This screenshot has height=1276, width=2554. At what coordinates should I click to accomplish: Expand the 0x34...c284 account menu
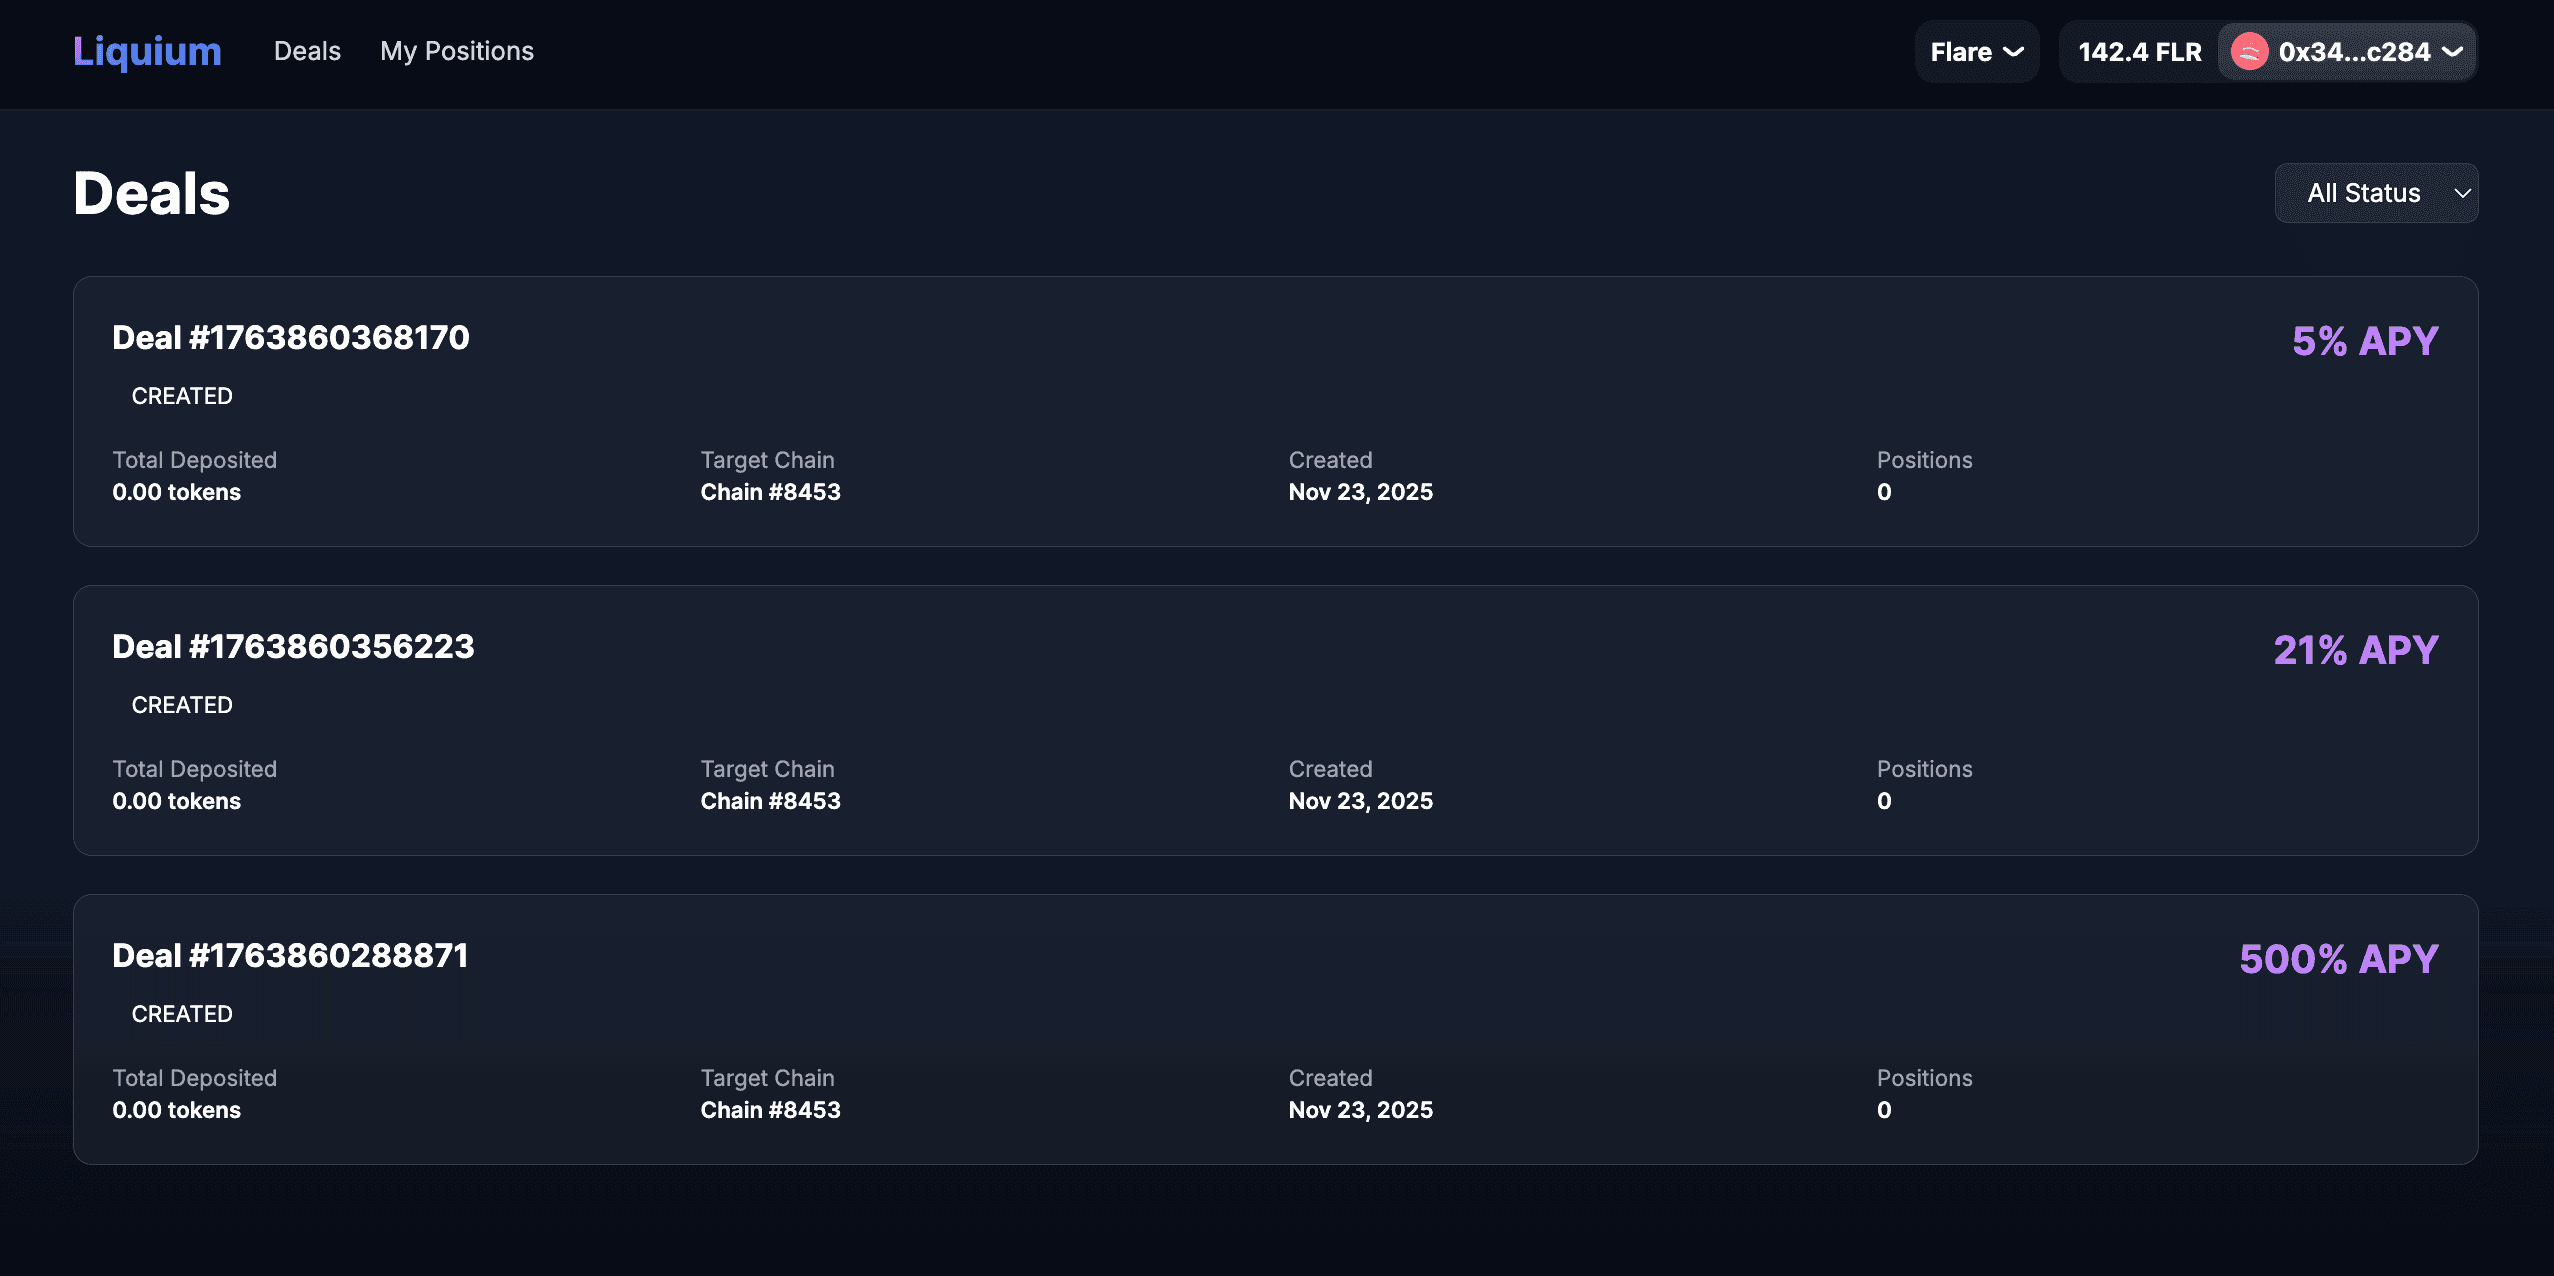click(x=2353, y=52)
